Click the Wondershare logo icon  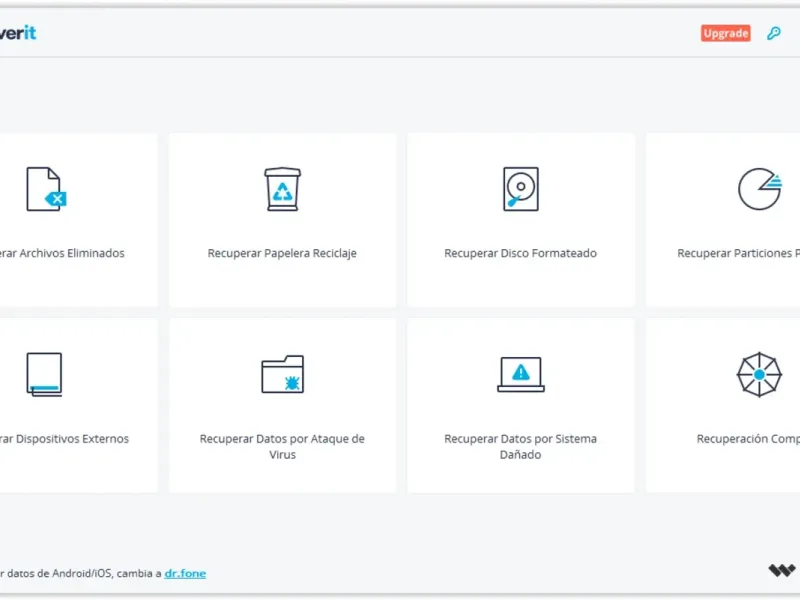click(782, 570)
